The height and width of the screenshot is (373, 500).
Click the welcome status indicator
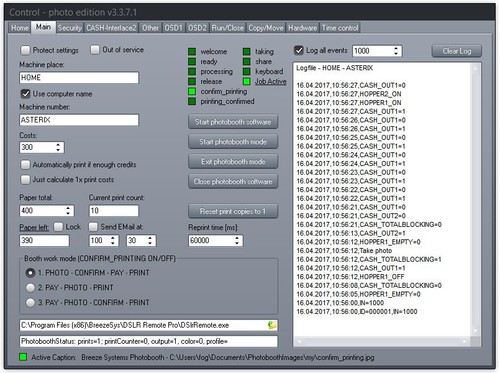[x=192, y=51]
